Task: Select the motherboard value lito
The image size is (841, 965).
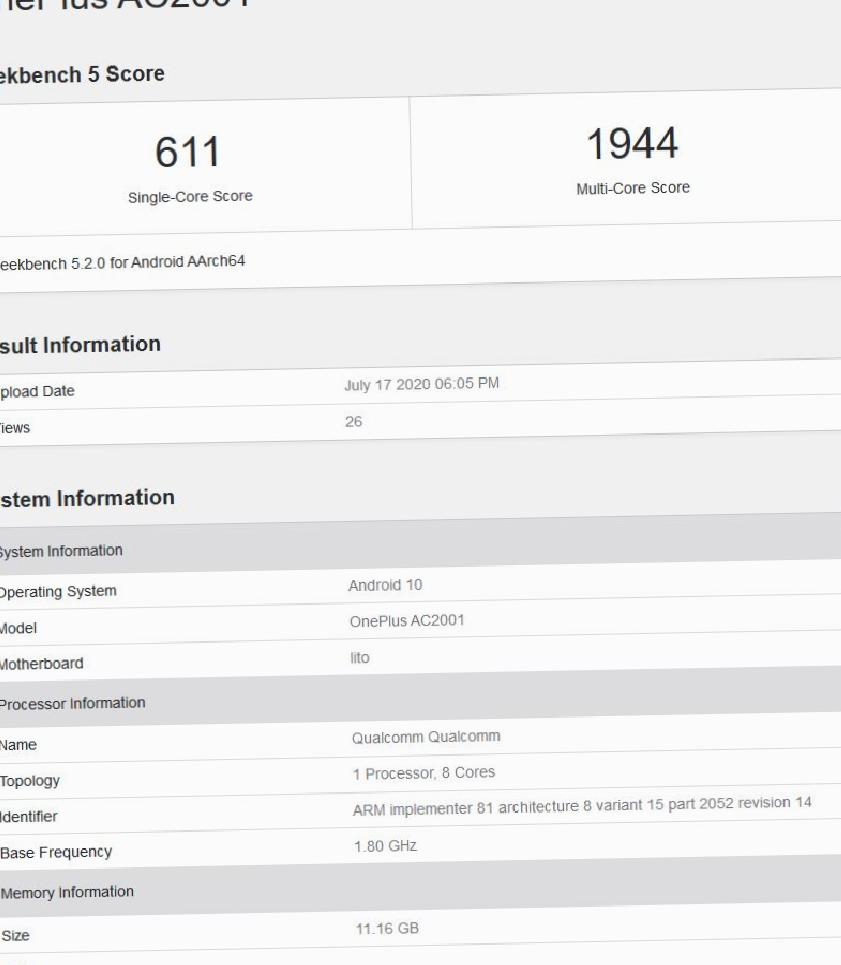Action: click(360, 658)
